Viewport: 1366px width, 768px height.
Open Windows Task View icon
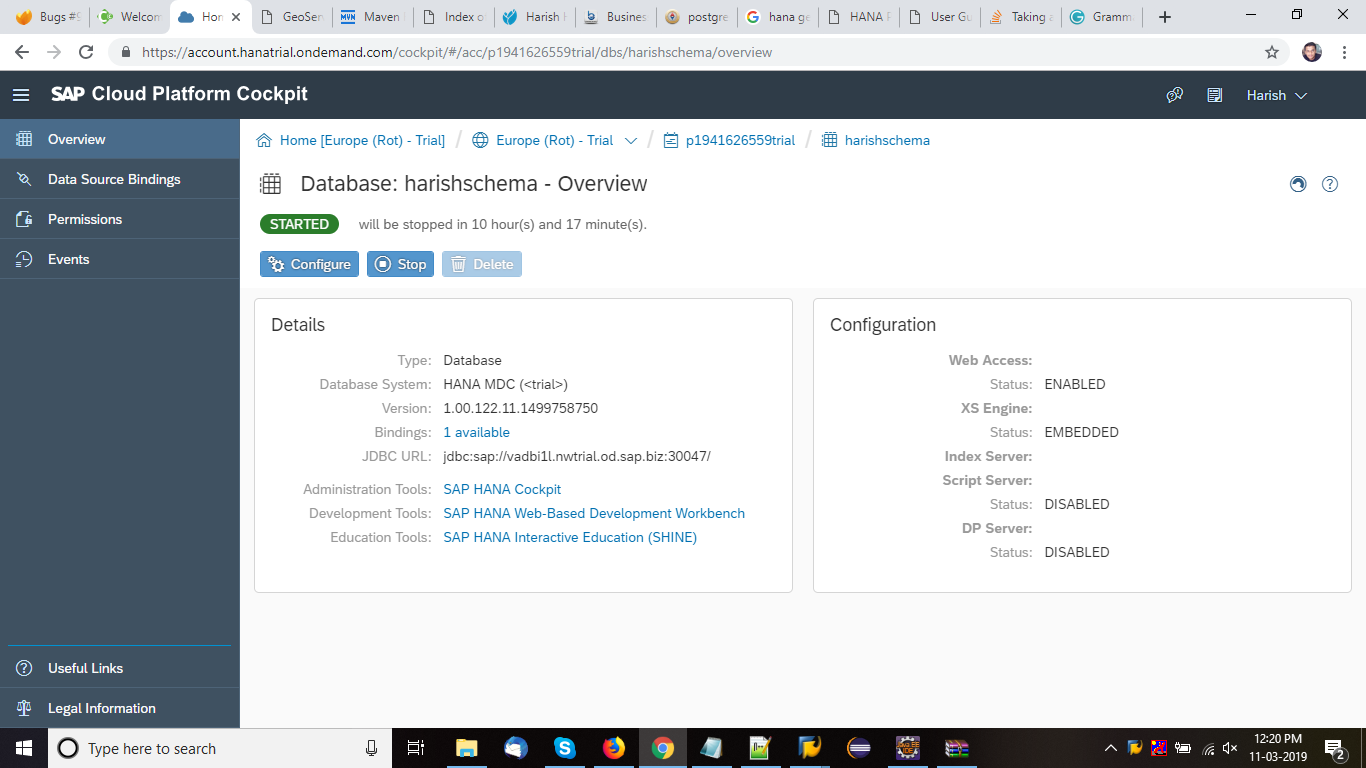(x=416, y=748)
